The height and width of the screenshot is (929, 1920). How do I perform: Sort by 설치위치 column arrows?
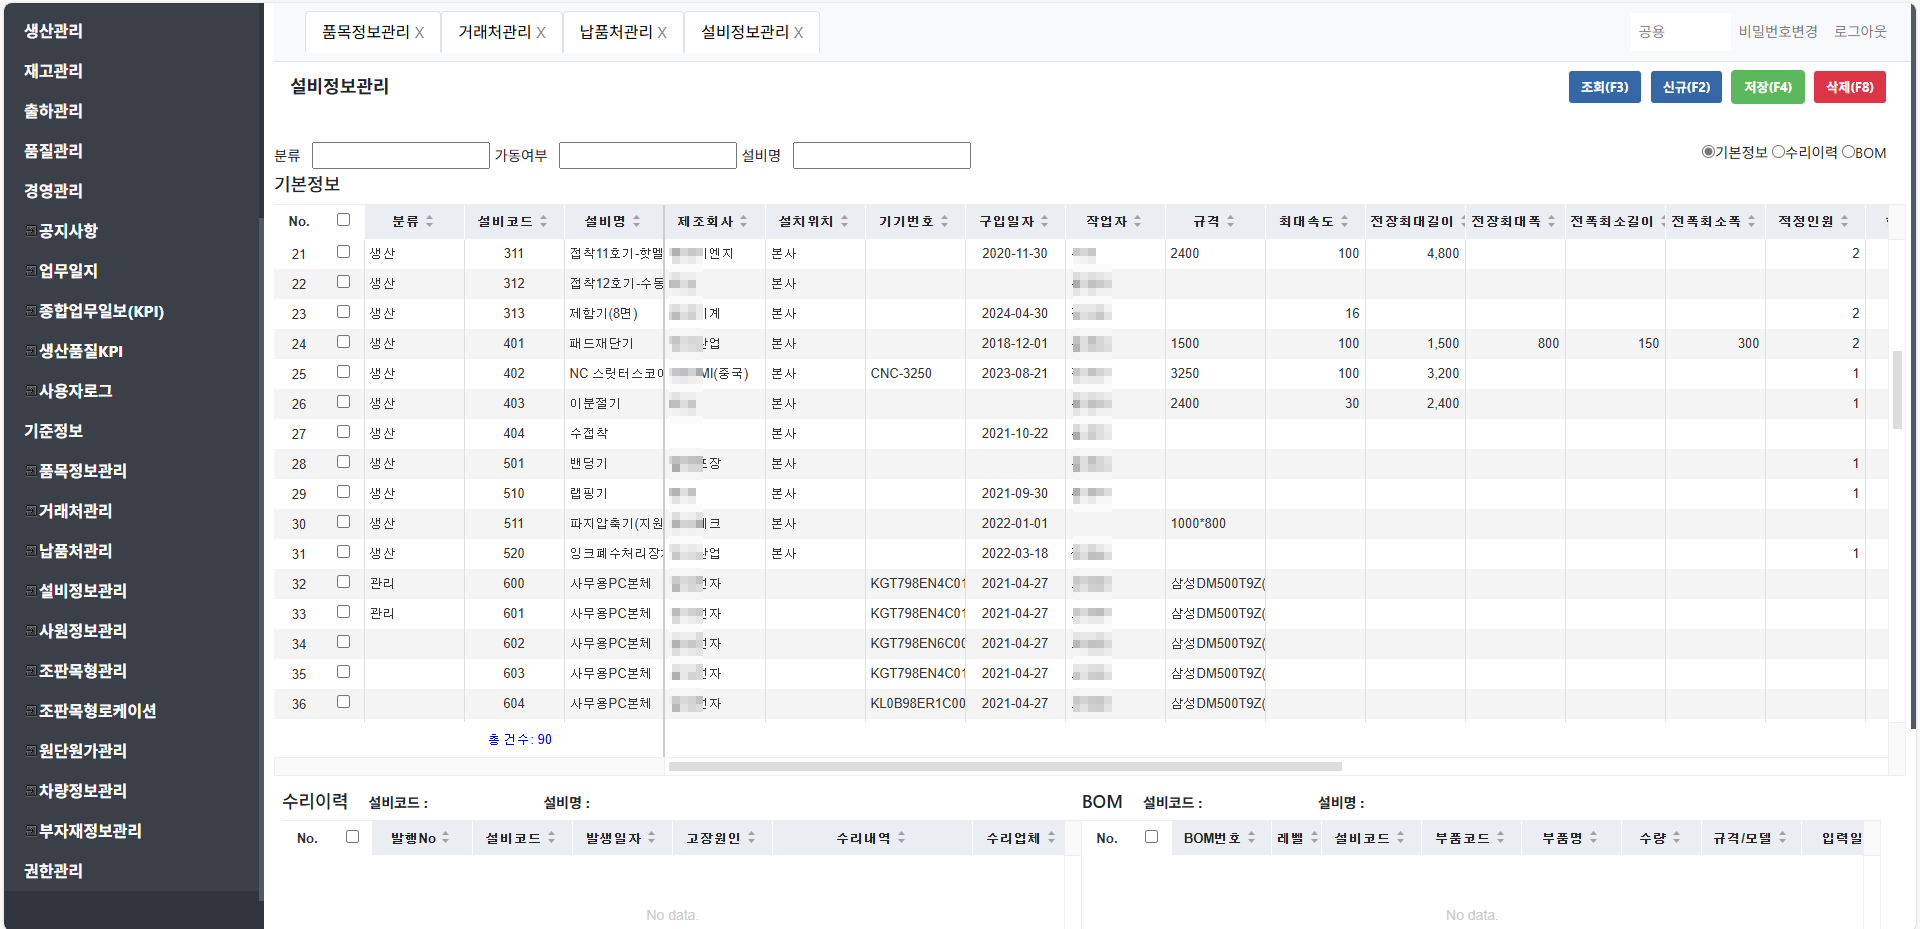pos(844,221)
